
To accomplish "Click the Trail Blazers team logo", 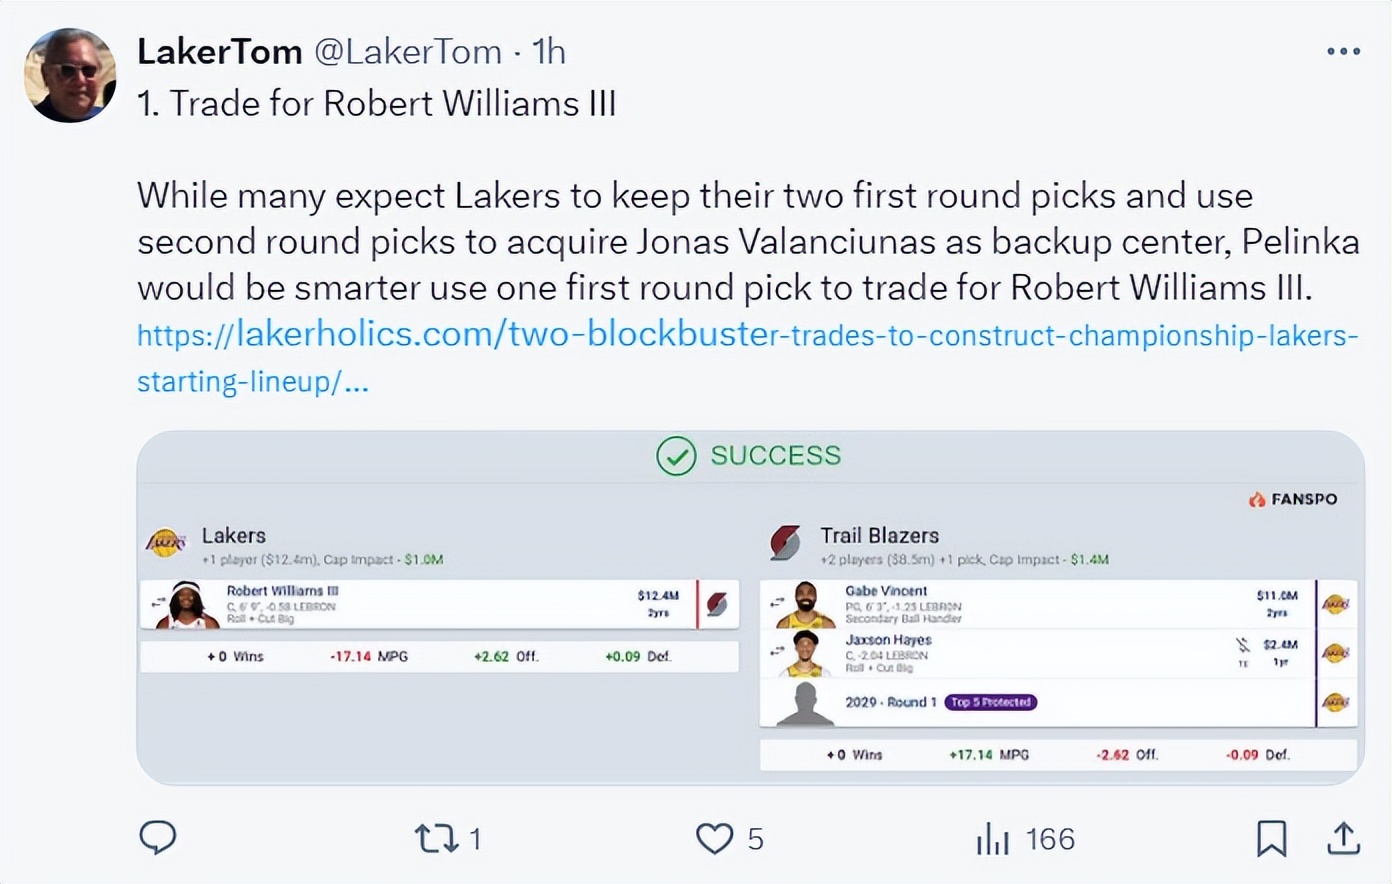I will click(785, 542).
